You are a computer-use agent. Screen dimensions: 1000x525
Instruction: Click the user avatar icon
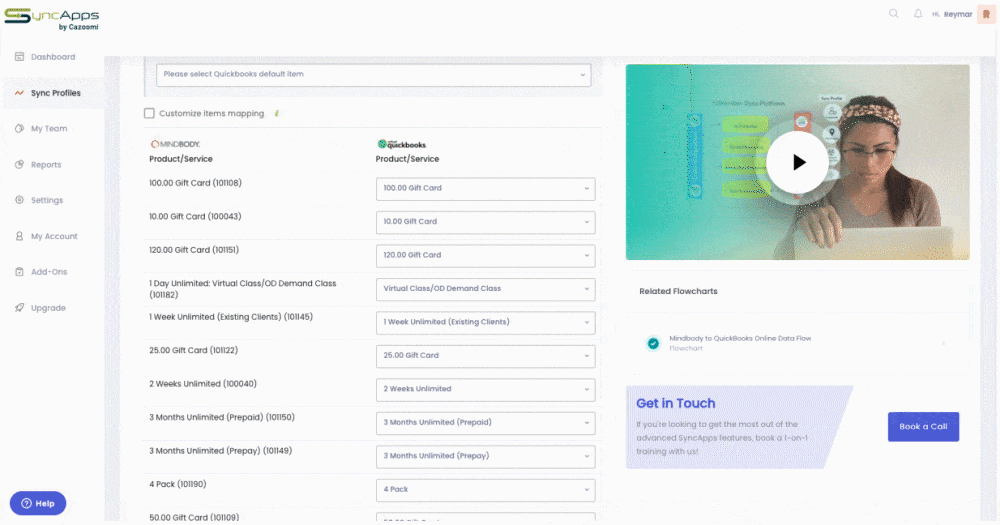point(986,14)
